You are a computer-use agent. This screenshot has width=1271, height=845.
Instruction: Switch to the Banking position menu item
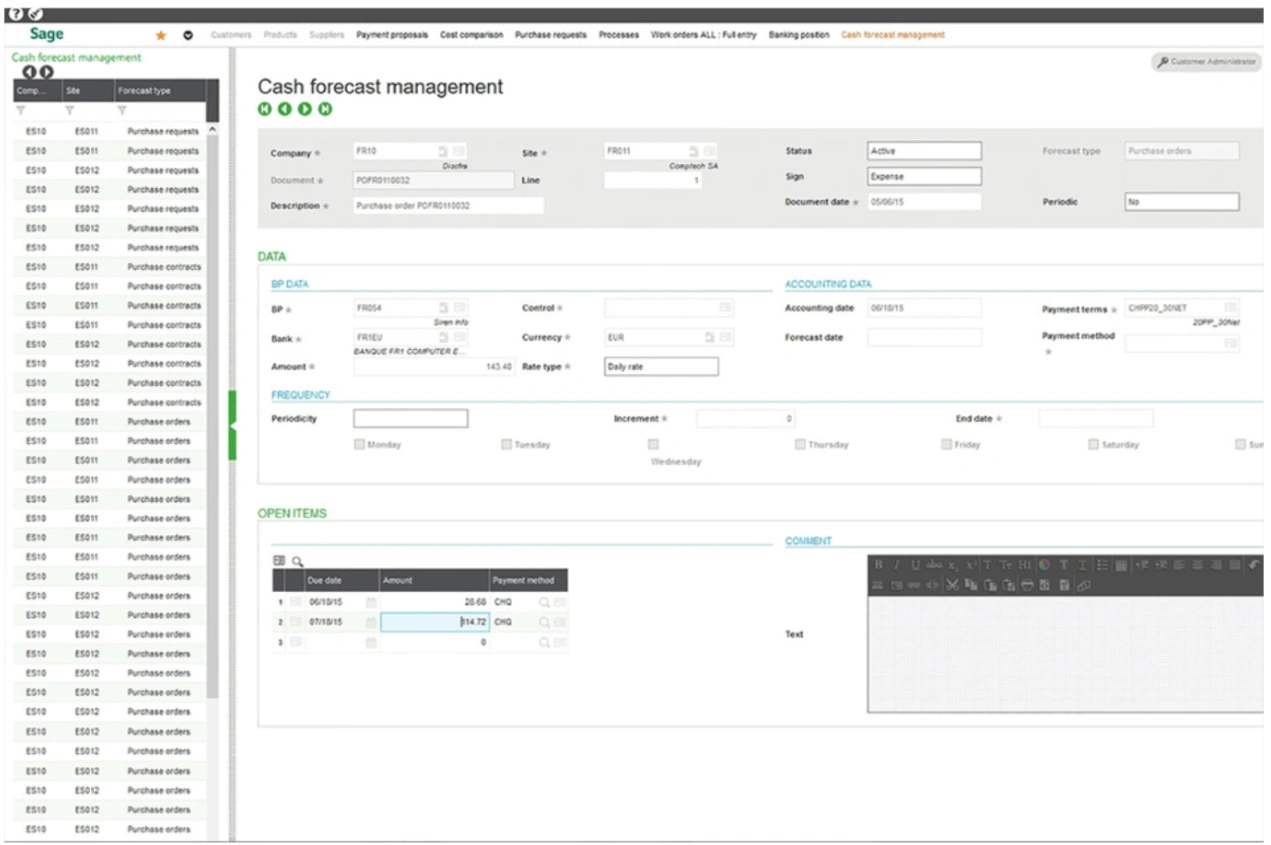798,36
